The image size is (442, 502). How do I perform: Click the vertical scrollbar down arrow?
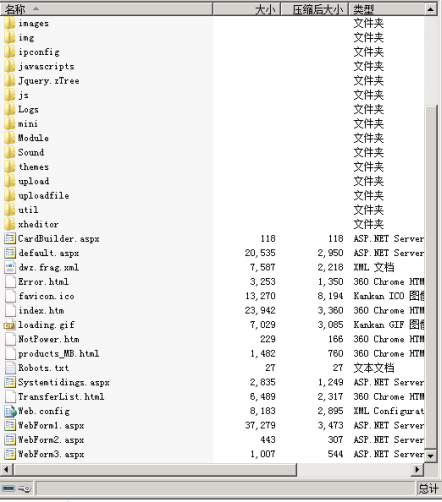click(431, 456)
